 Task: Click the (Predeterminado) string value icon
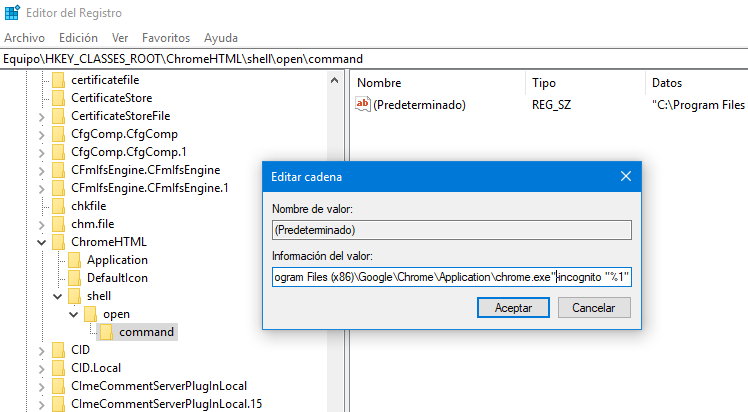coord(363,104)
